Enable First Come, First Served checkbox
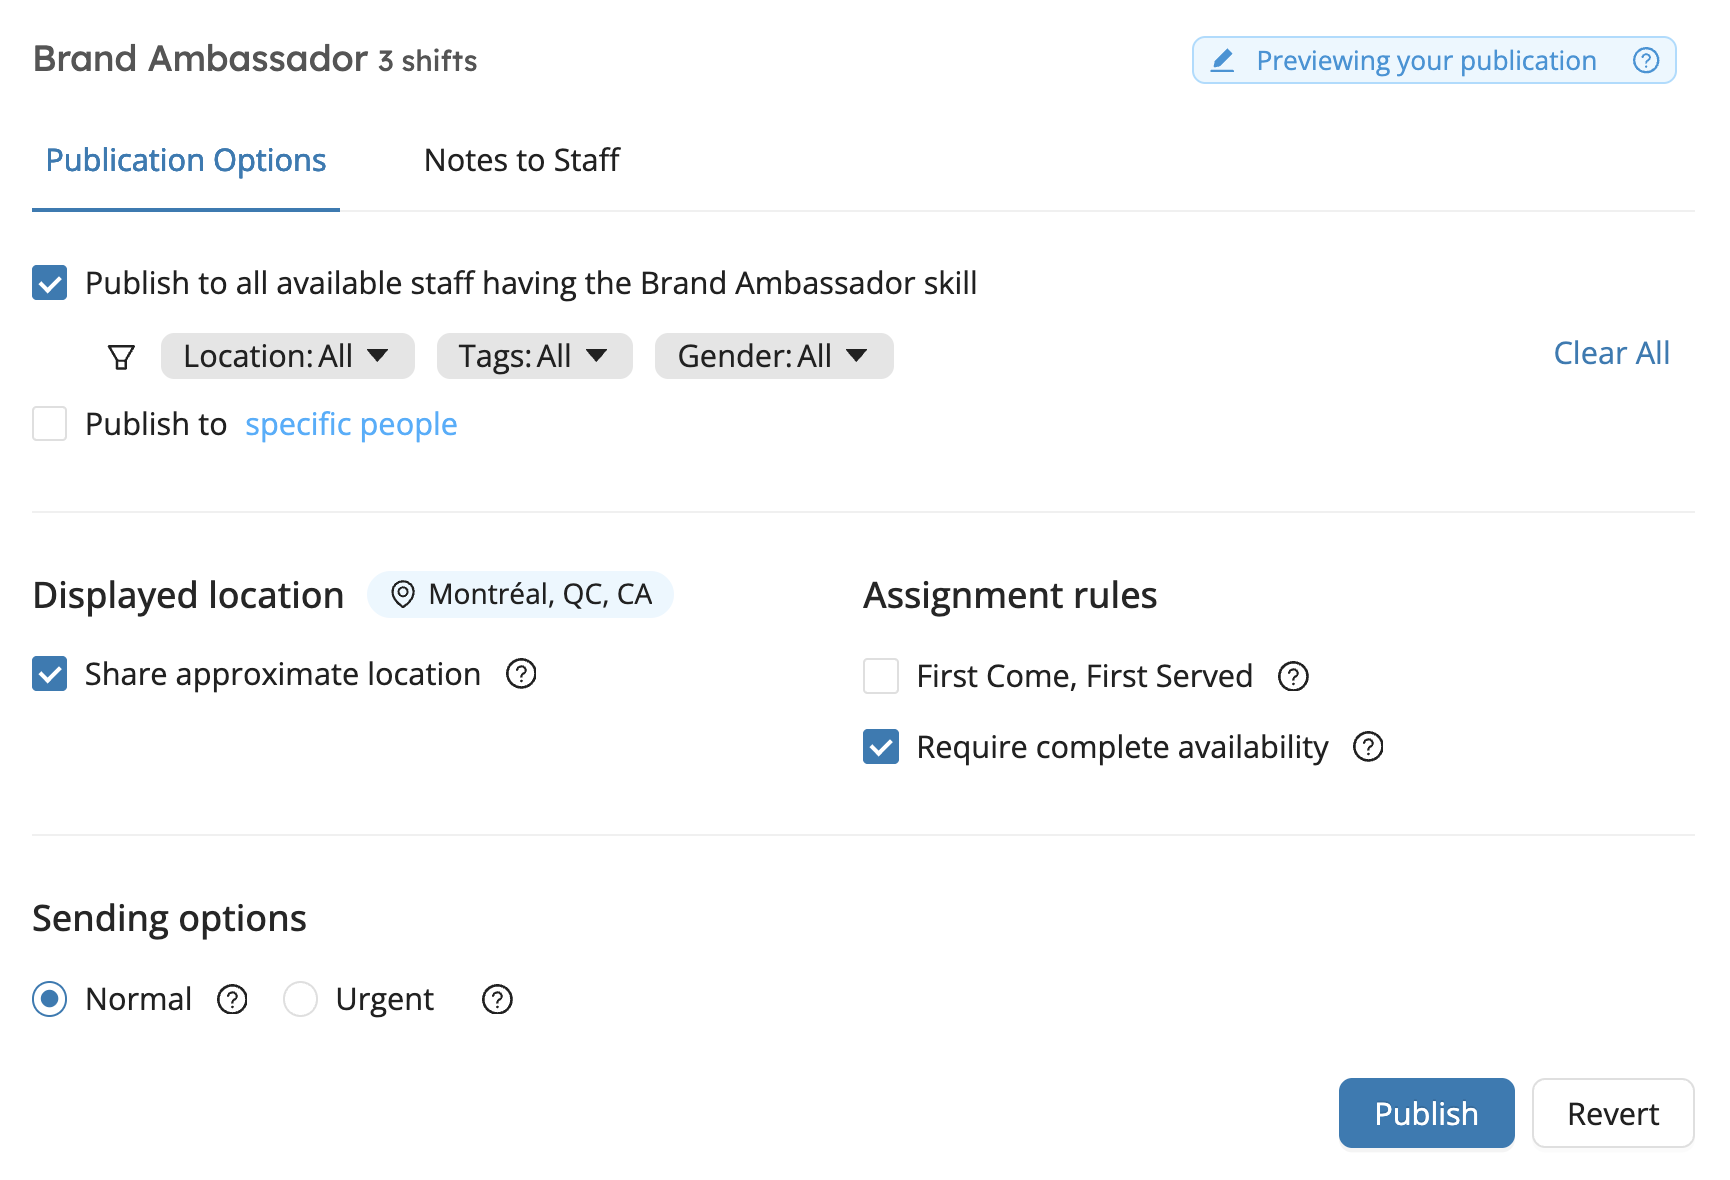Image resolution: width=1730 pixels, height=1180 pixels. [x=881, y=676]
